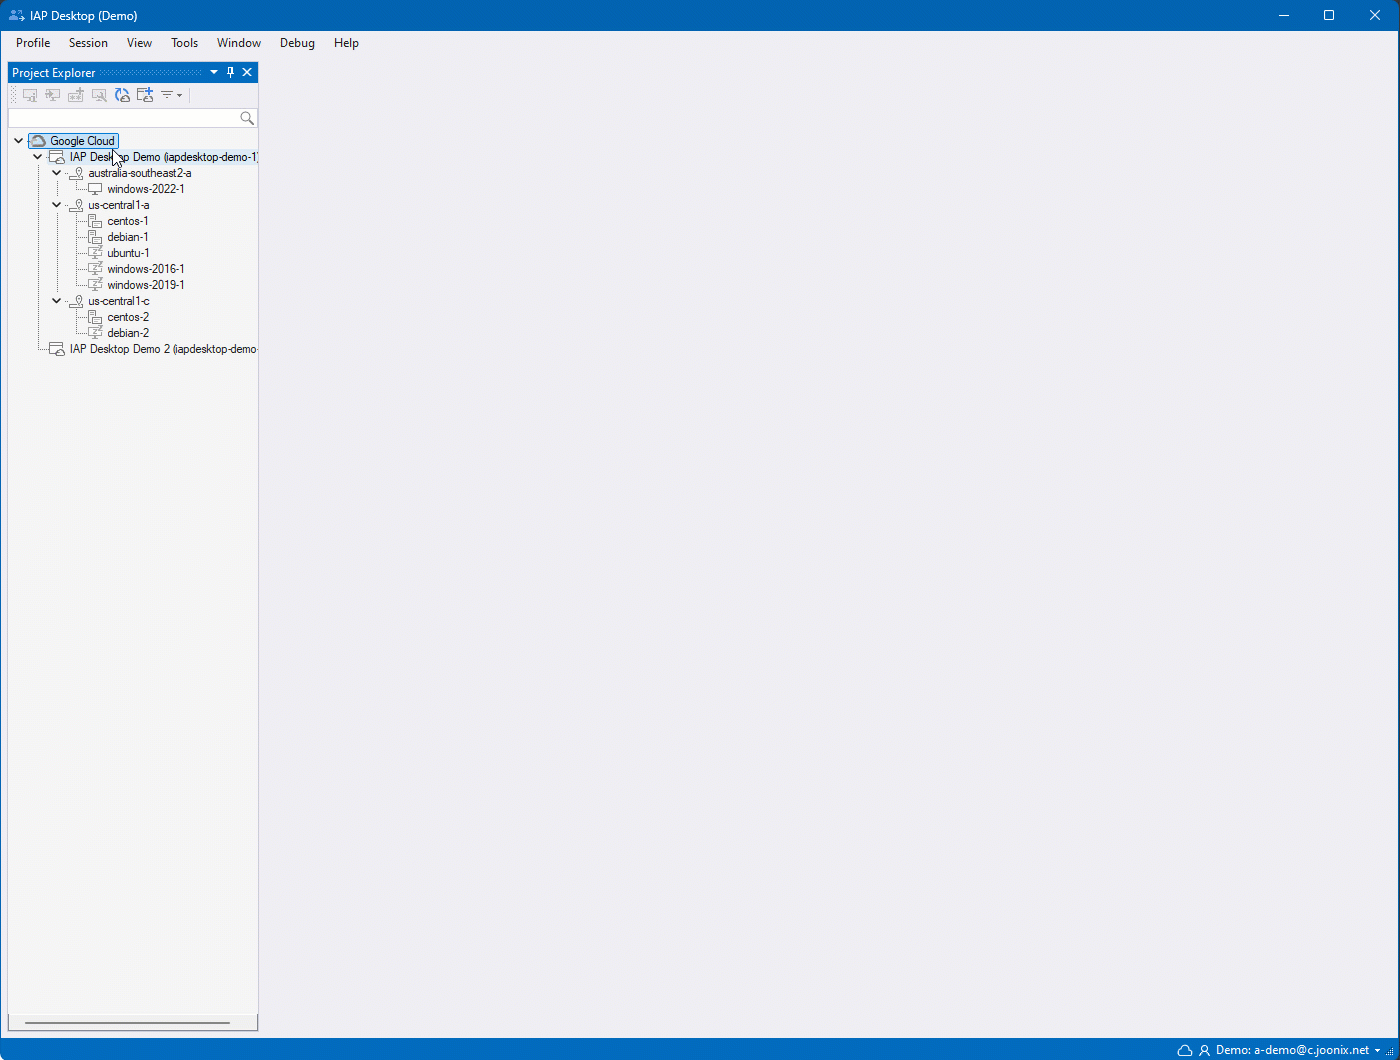1400x1060 pixels.
Task: Click the us-central1-c zone pin icon
Action: pos(76,301)
